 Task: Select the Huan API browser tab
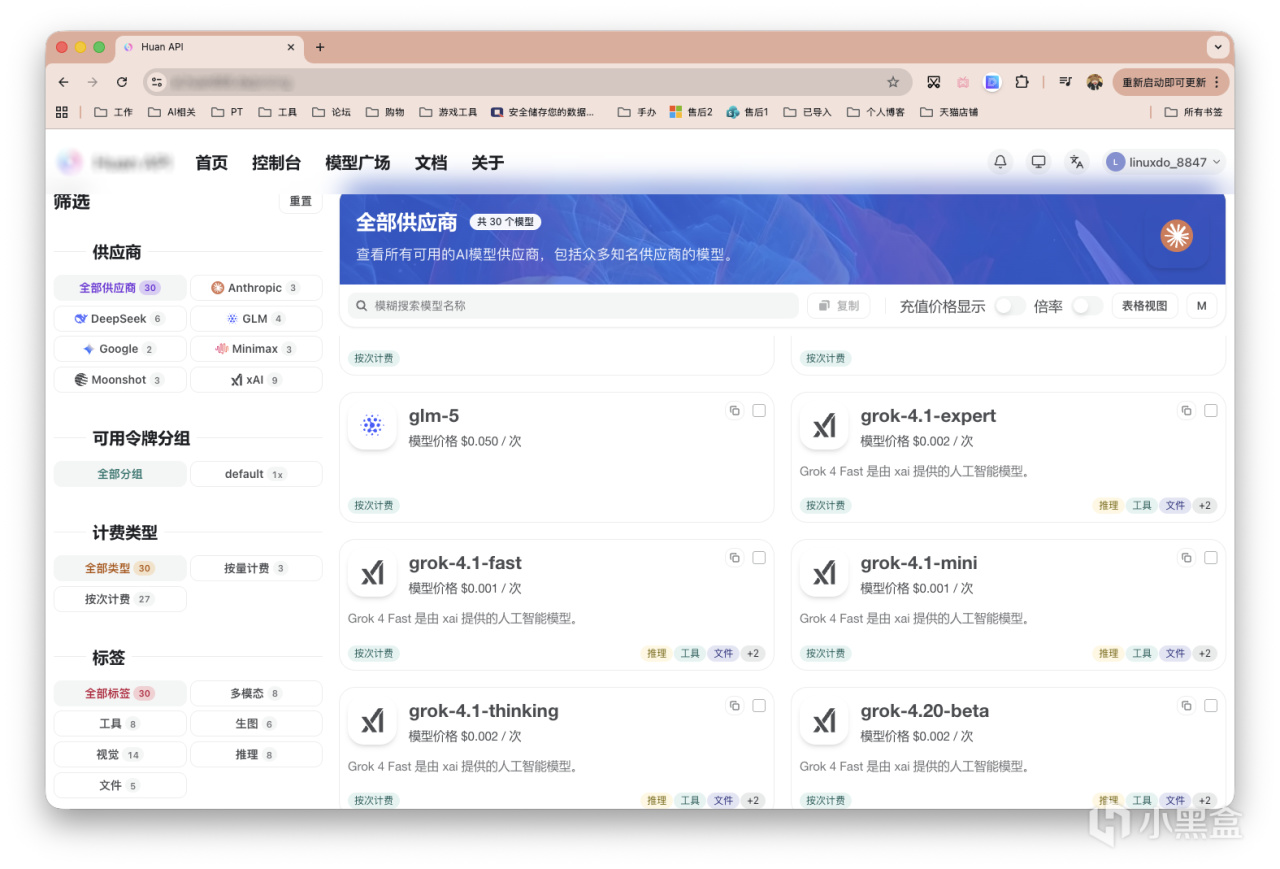(x=210, y=47)
